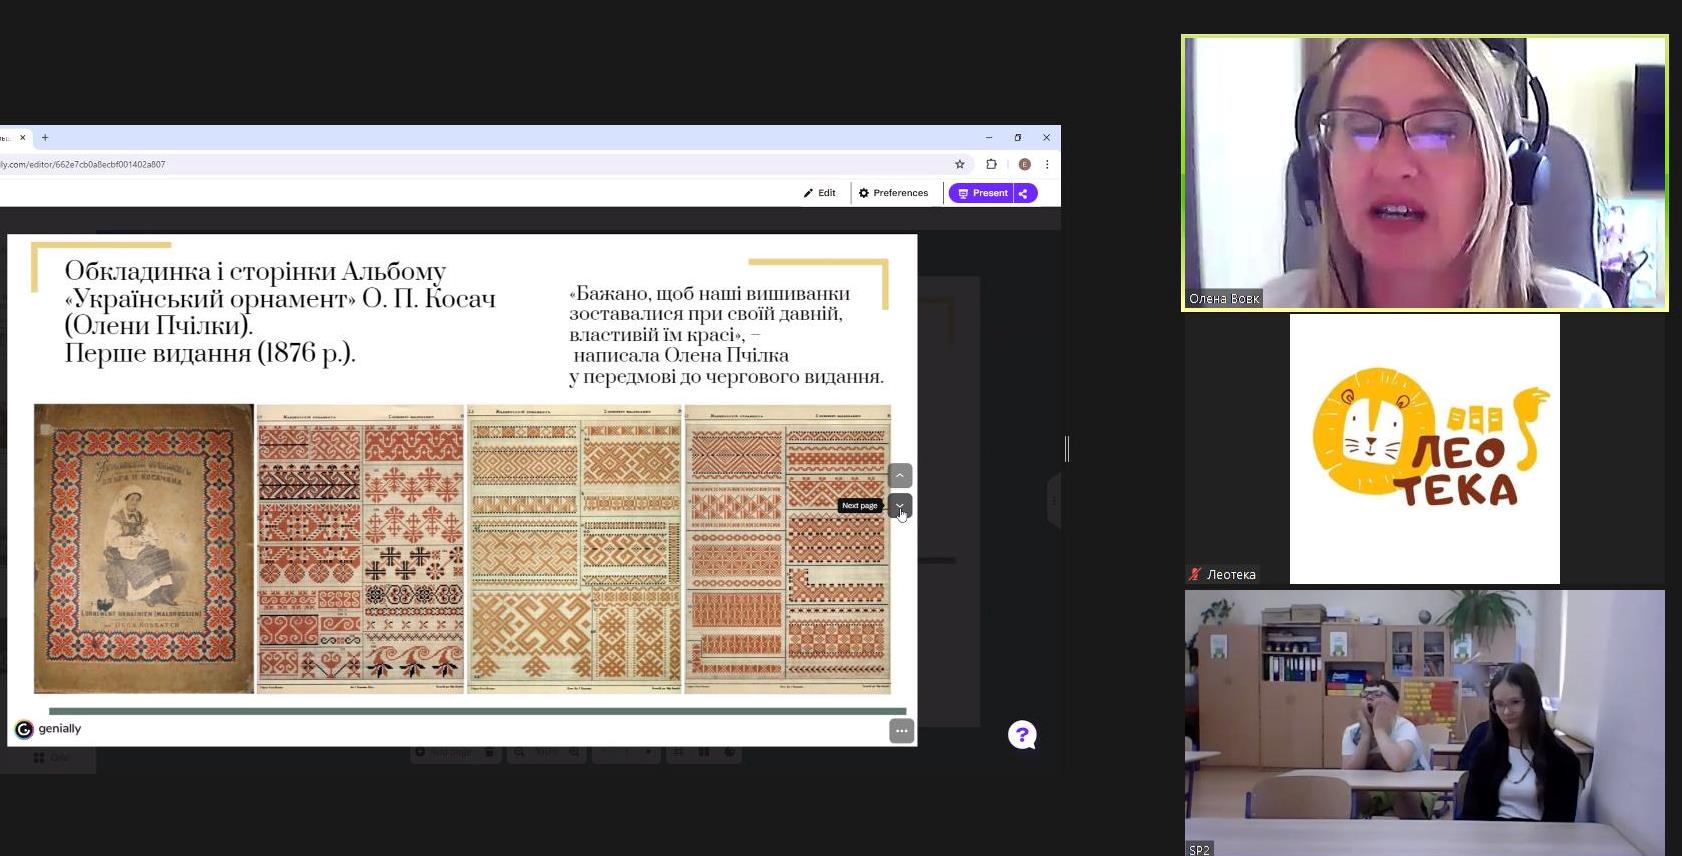Open the purple help chat bubble
Viewport: 1682px width, 856px height.
click(x=1022, y=735)
